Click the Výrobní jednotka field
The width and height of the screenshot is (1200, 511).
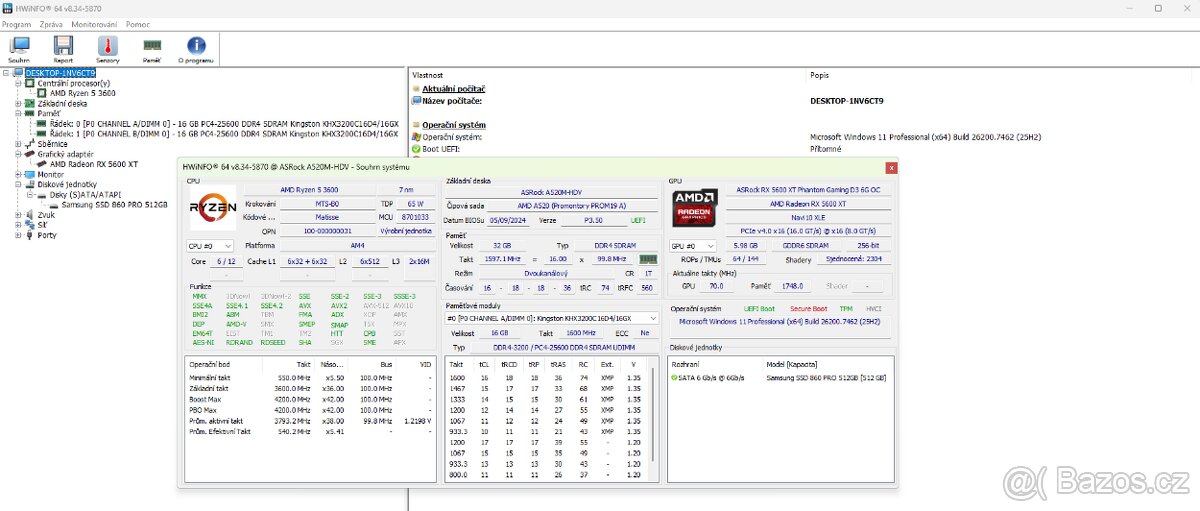tap(405, 230)
